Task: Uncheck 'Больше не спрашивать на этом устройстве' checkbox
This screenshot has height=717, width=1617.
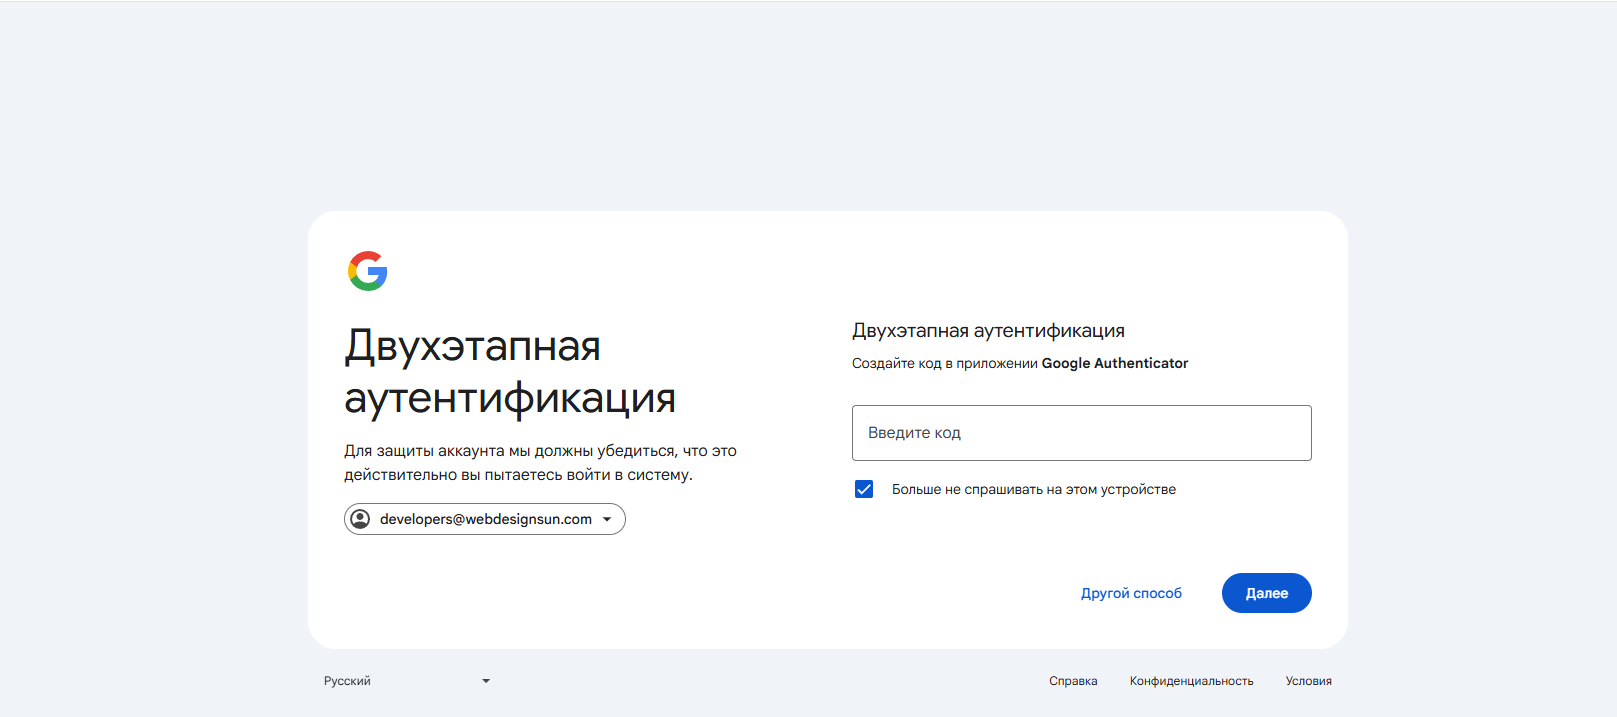Action: pos(864,489)
